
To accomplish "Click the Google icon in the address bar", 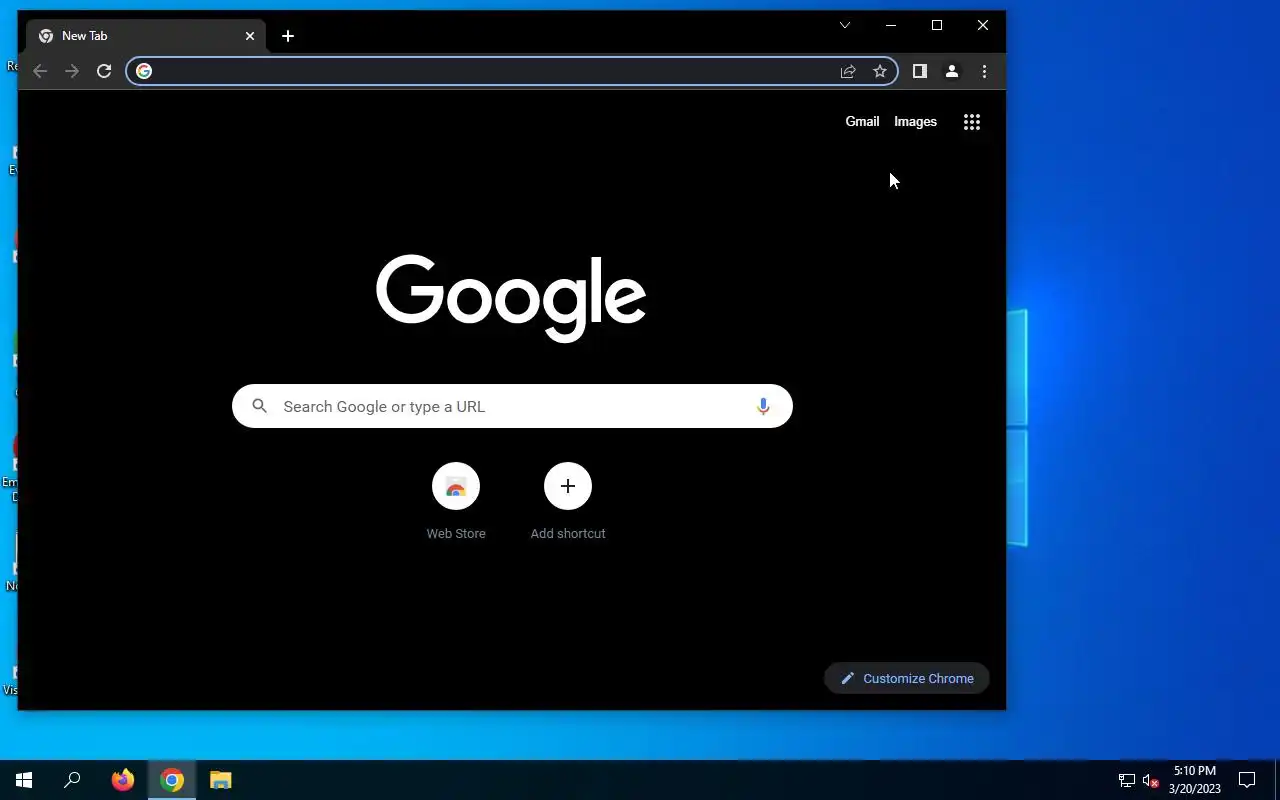I will click(x=144, y=71).
